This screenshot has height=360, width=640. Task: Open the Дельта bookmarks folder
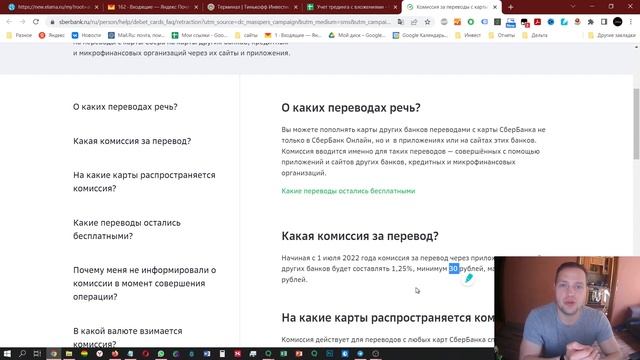[x=535, y=36]
